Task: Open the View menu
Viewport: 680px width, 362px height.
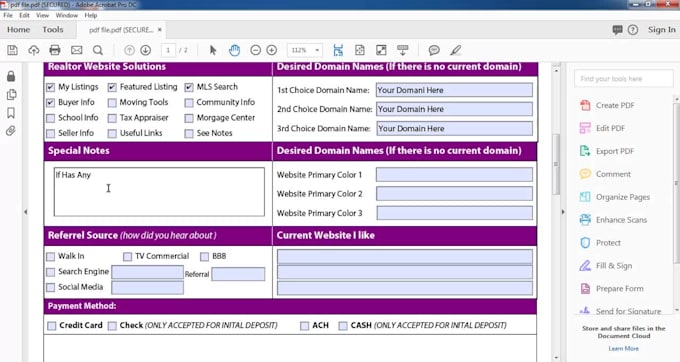Action: pos(42,15)
